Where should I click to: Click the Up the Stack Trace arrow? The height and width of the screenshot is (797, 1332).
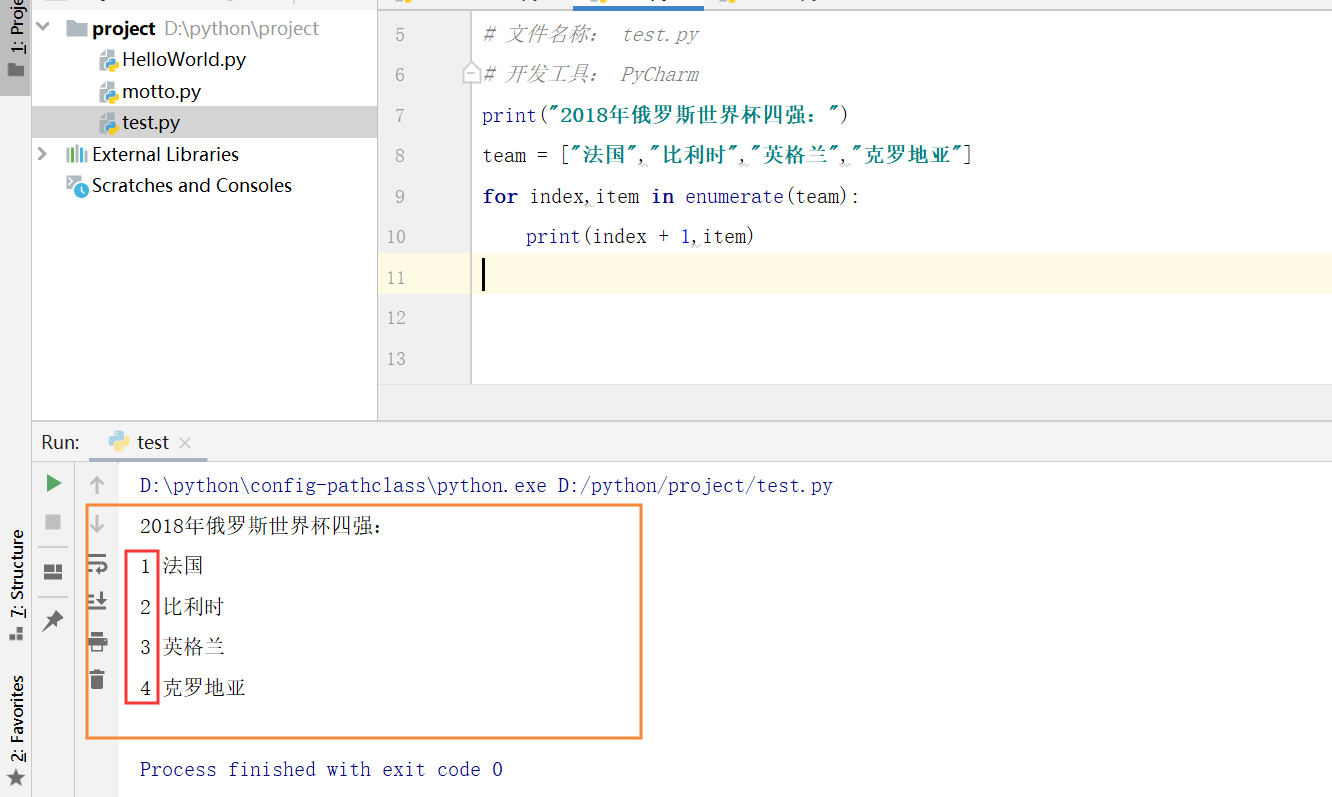(97, 485)
